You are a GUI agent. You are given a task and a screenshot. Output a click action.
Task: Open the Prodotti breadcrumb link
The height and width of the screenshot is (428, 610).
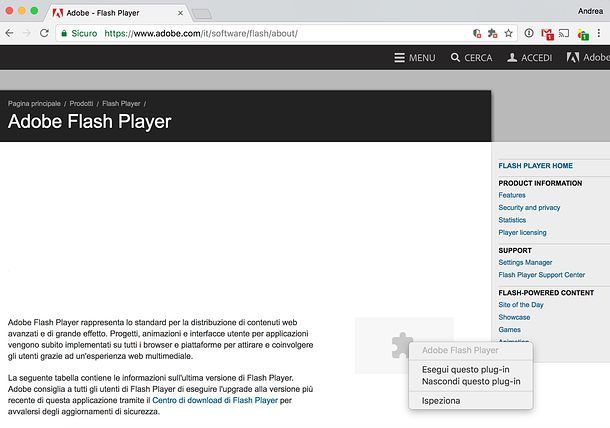pyautogui.click(x=81, y=103)
